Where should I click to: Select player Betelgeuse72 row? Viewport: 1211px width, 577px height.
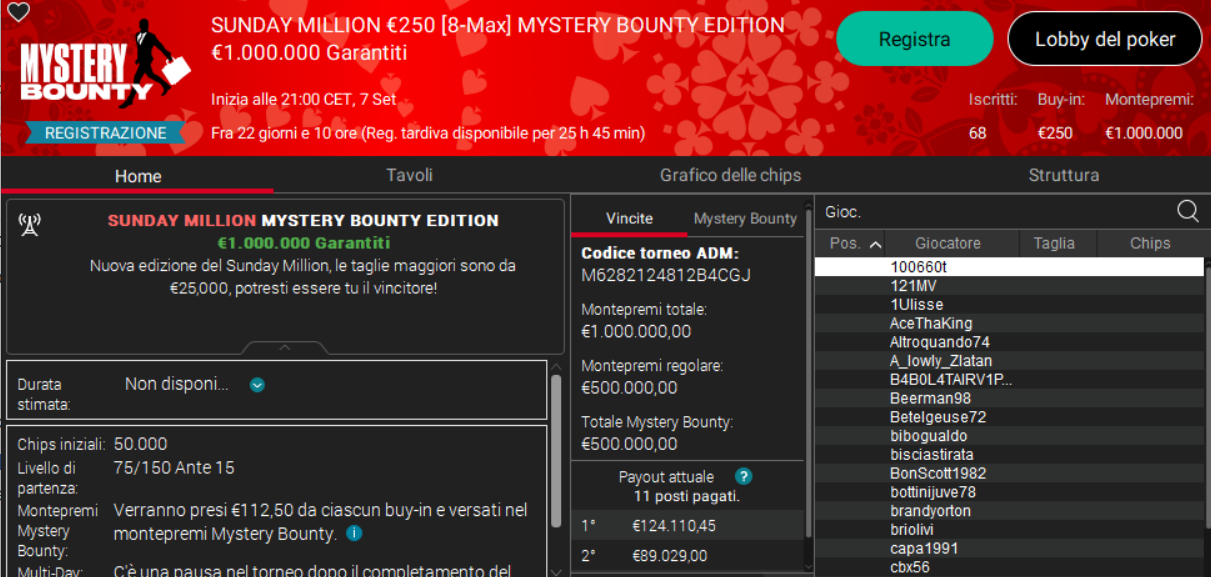coord(1009,417)
